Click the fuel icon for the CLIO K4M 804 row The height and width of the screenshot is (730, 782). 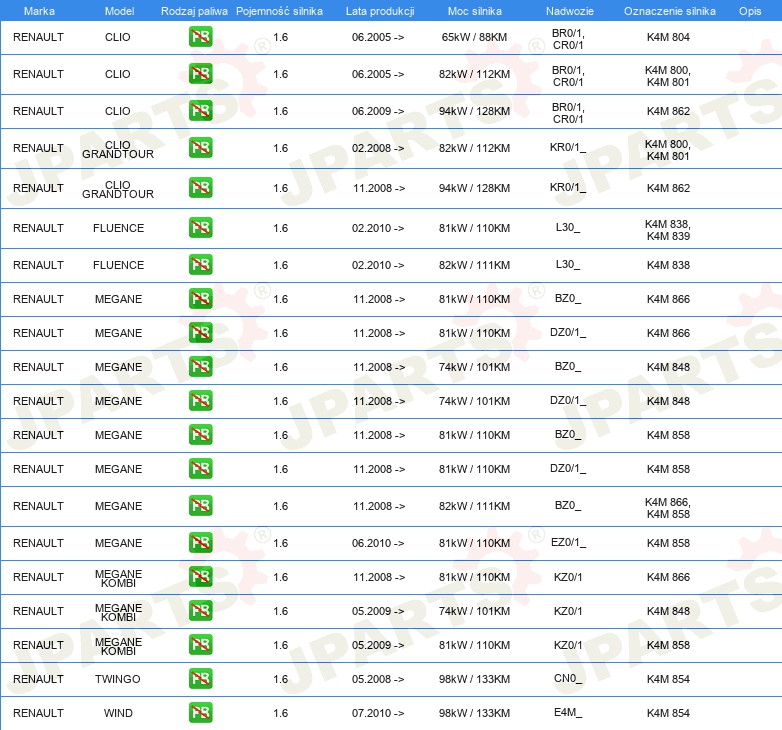pyautogui.click(x=200, y=37)
